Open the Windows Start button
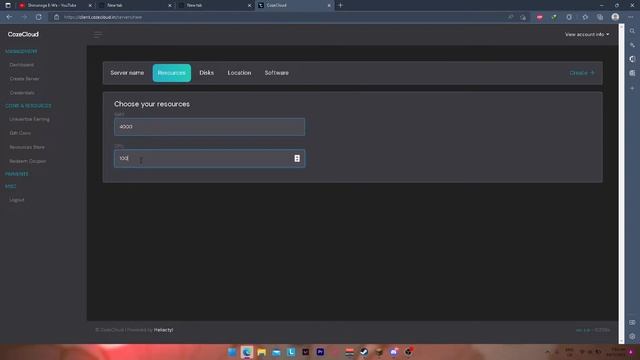 point(232,352)
